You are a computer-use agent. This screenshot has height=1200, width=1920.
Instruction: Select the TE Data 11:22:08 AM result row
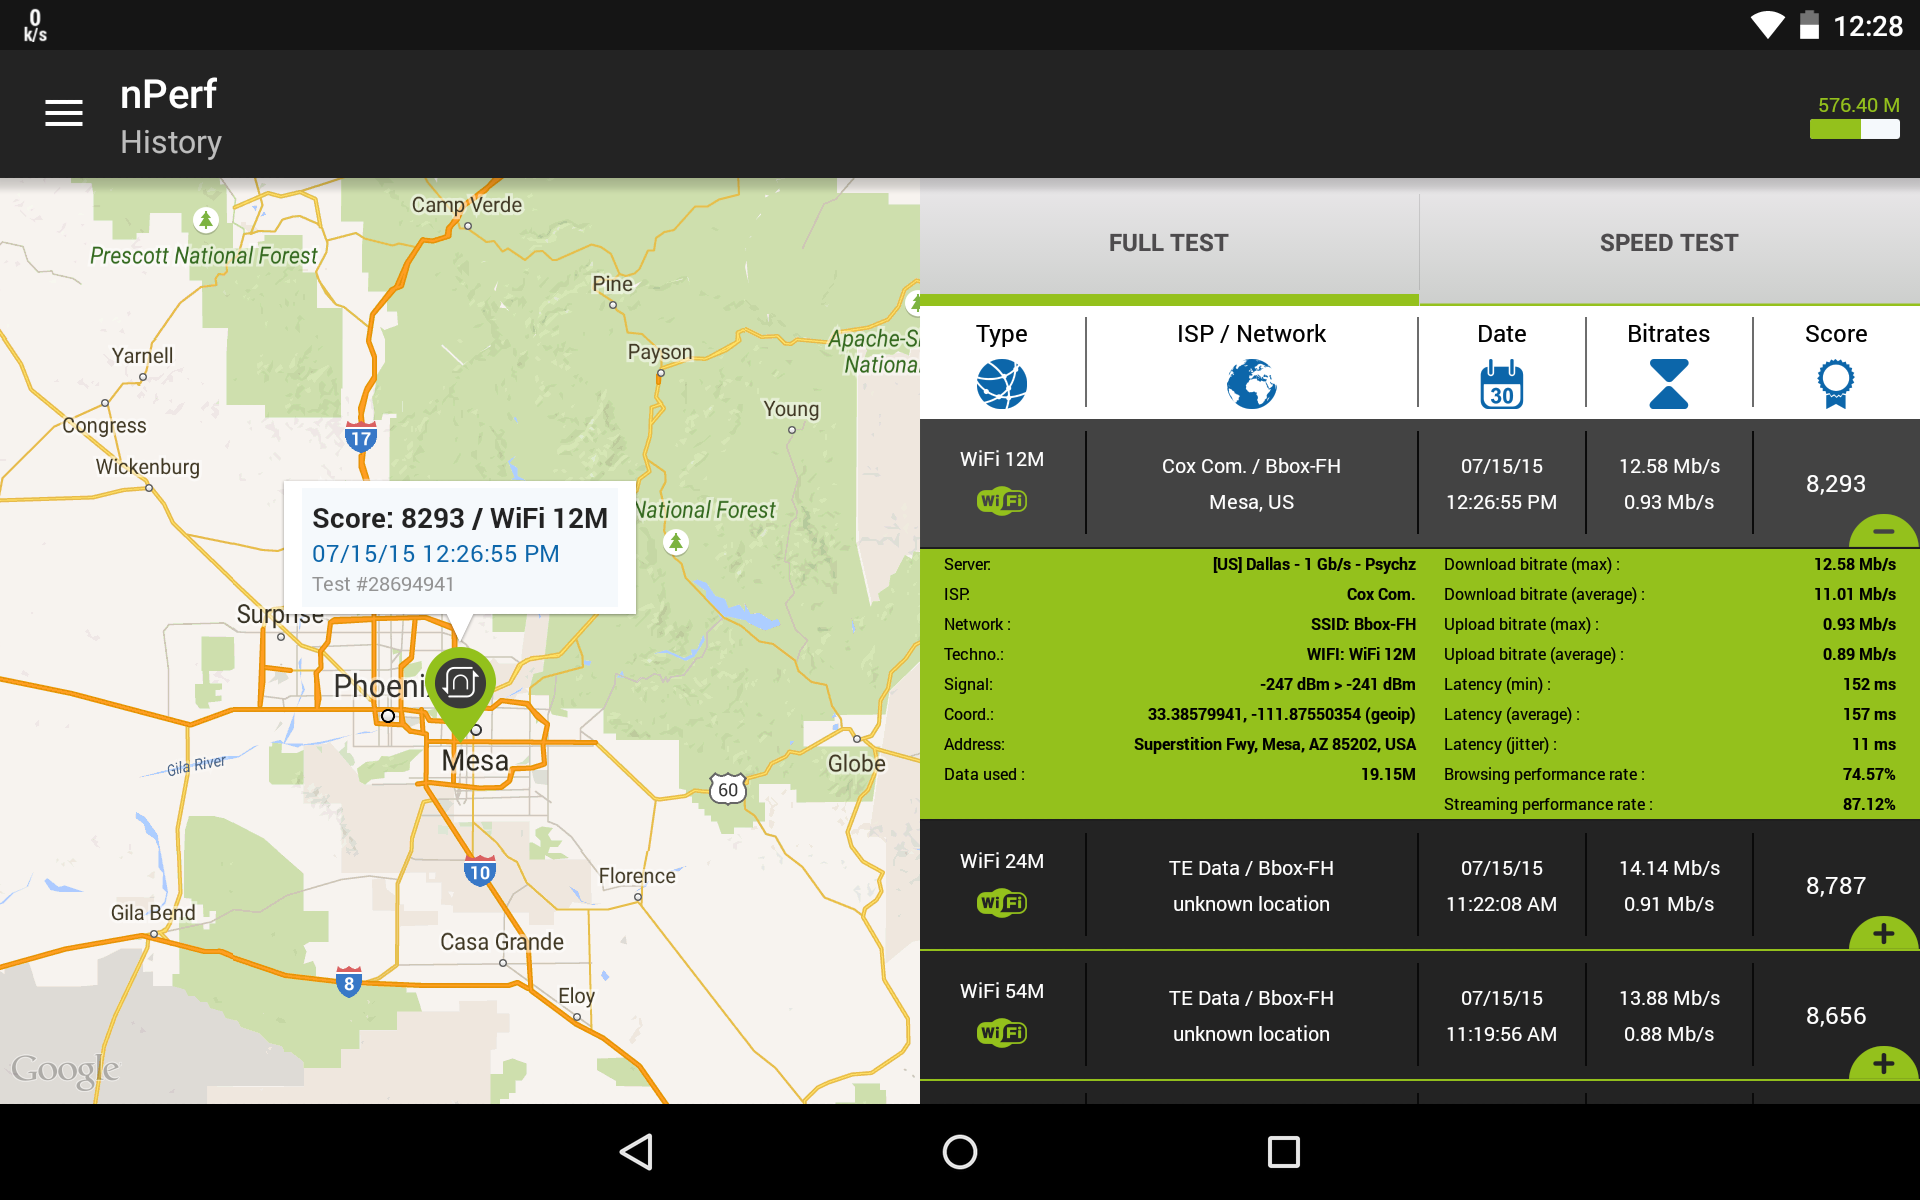coord(1400,886)
